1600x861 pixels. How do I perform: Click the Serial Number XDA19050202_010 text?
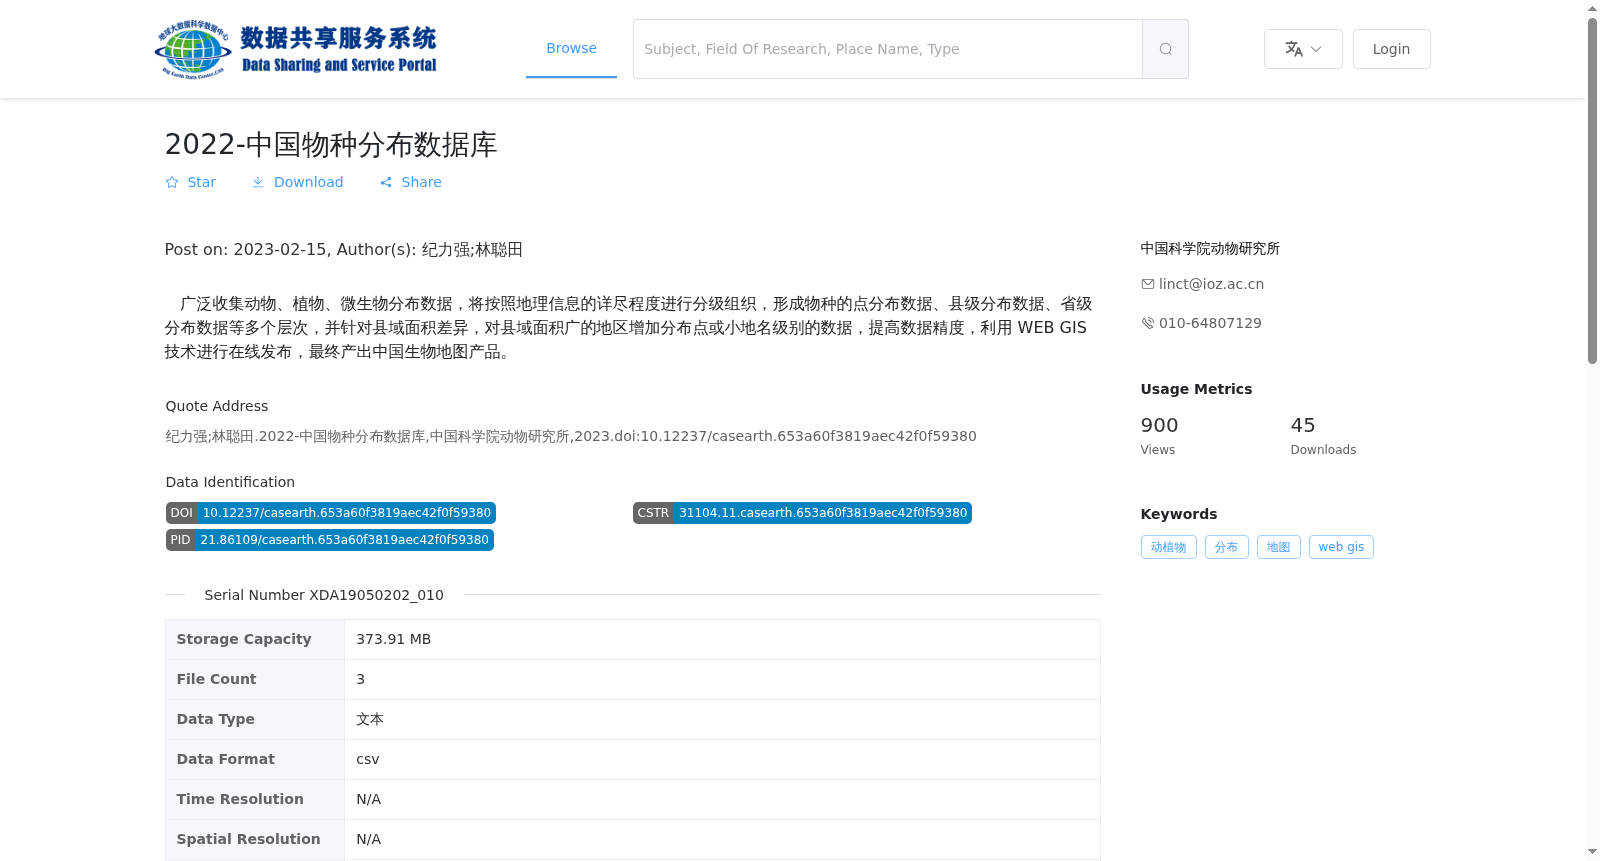(x=324, y=595)
